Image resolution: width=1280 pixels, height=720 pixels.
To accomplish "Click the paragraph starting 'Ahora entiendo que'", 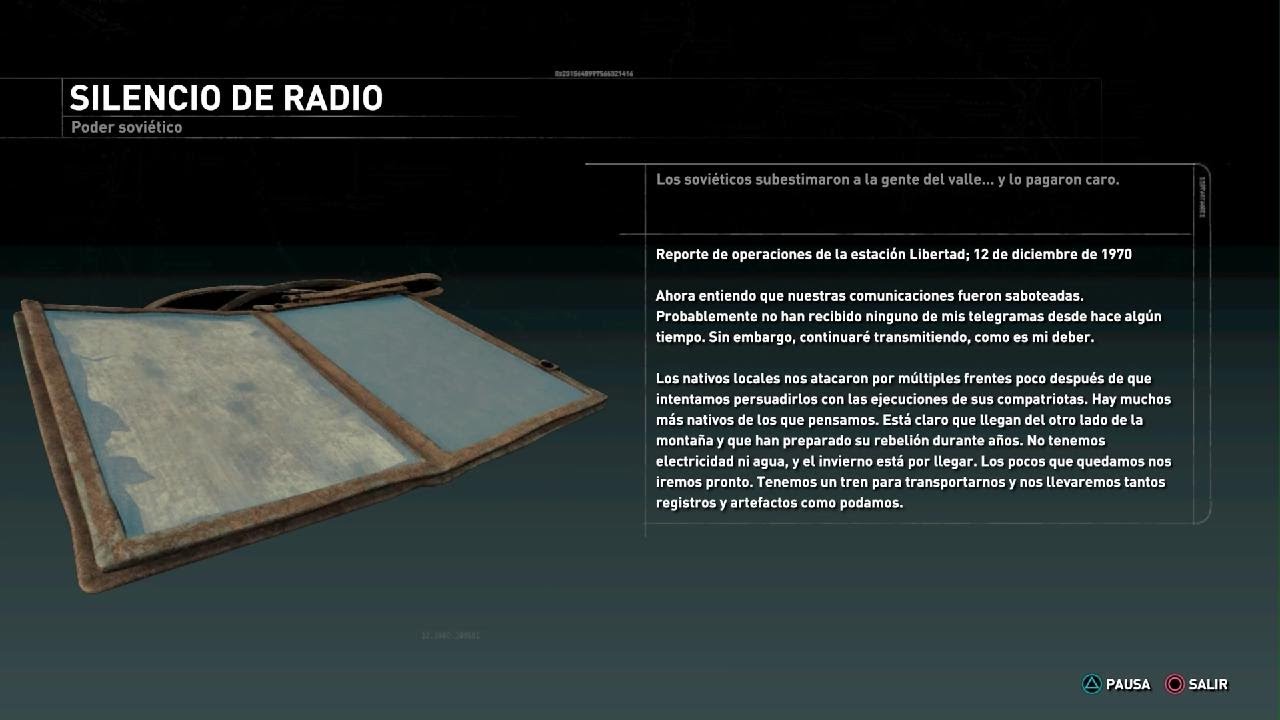I will (908, 316).
